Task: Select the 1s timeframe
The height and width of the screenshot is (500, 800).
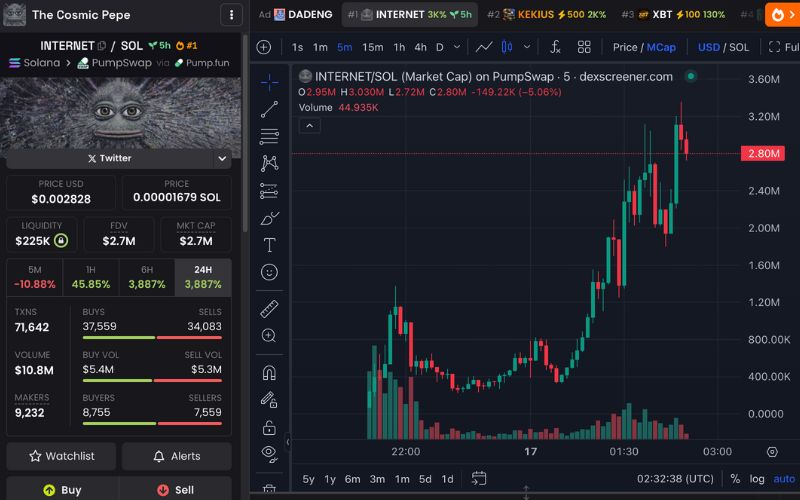Action: 297,47
